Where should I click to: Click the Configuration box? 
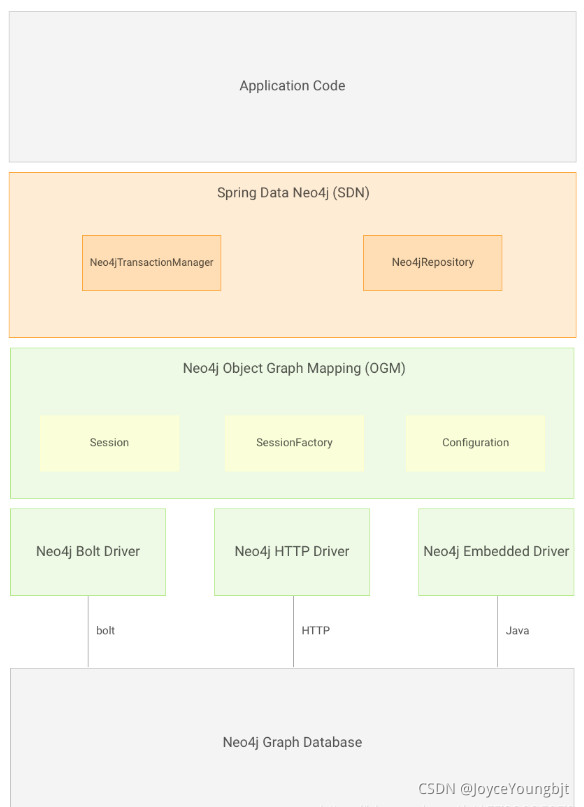pyautogui.click(x=475, y=443)
